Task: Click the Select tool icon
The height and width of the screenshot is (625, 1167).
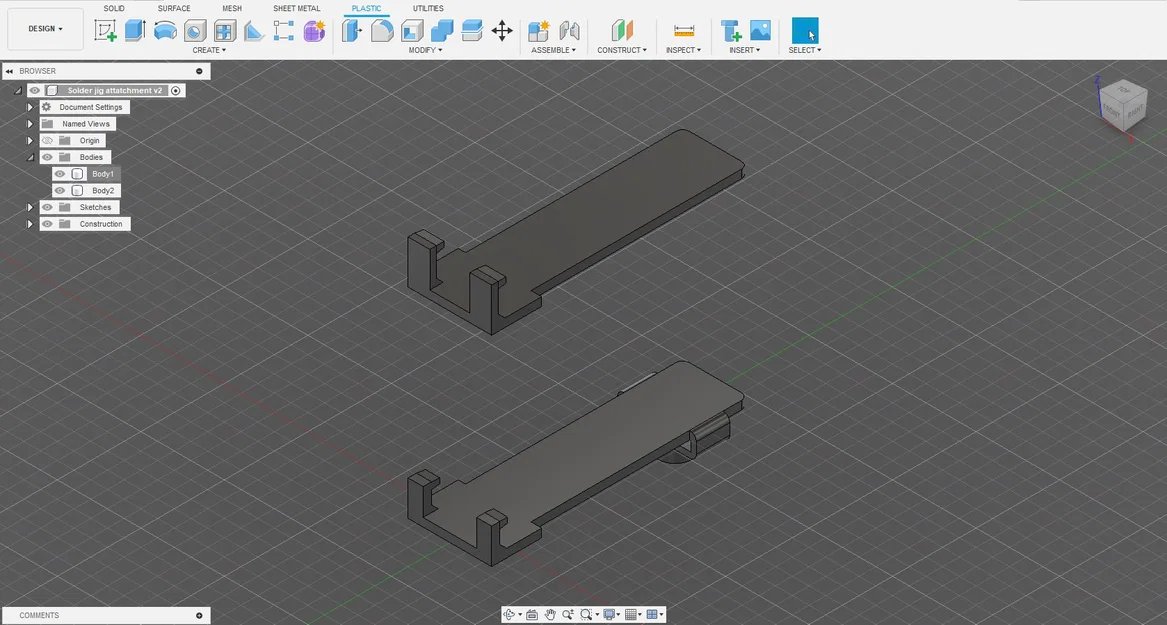Action: pyautogui.click(x=805, y=31)
